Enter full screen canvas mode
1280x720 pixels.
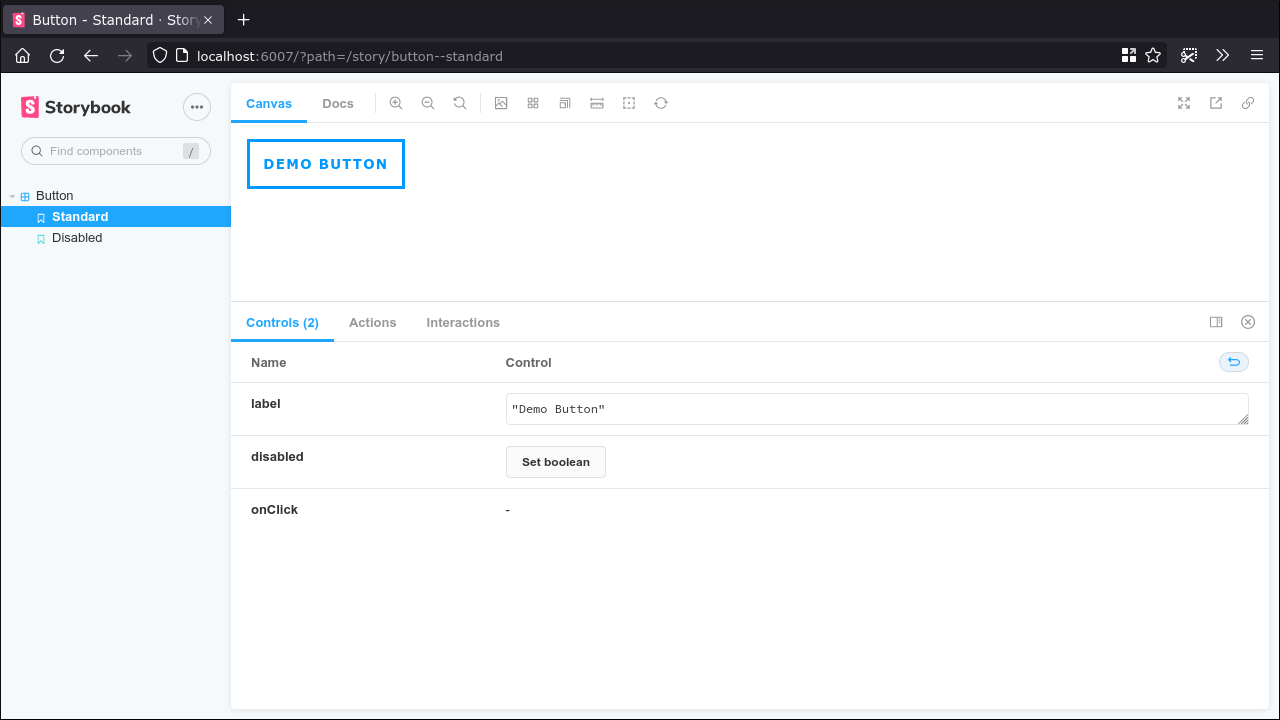click(x=1184, y=103)
